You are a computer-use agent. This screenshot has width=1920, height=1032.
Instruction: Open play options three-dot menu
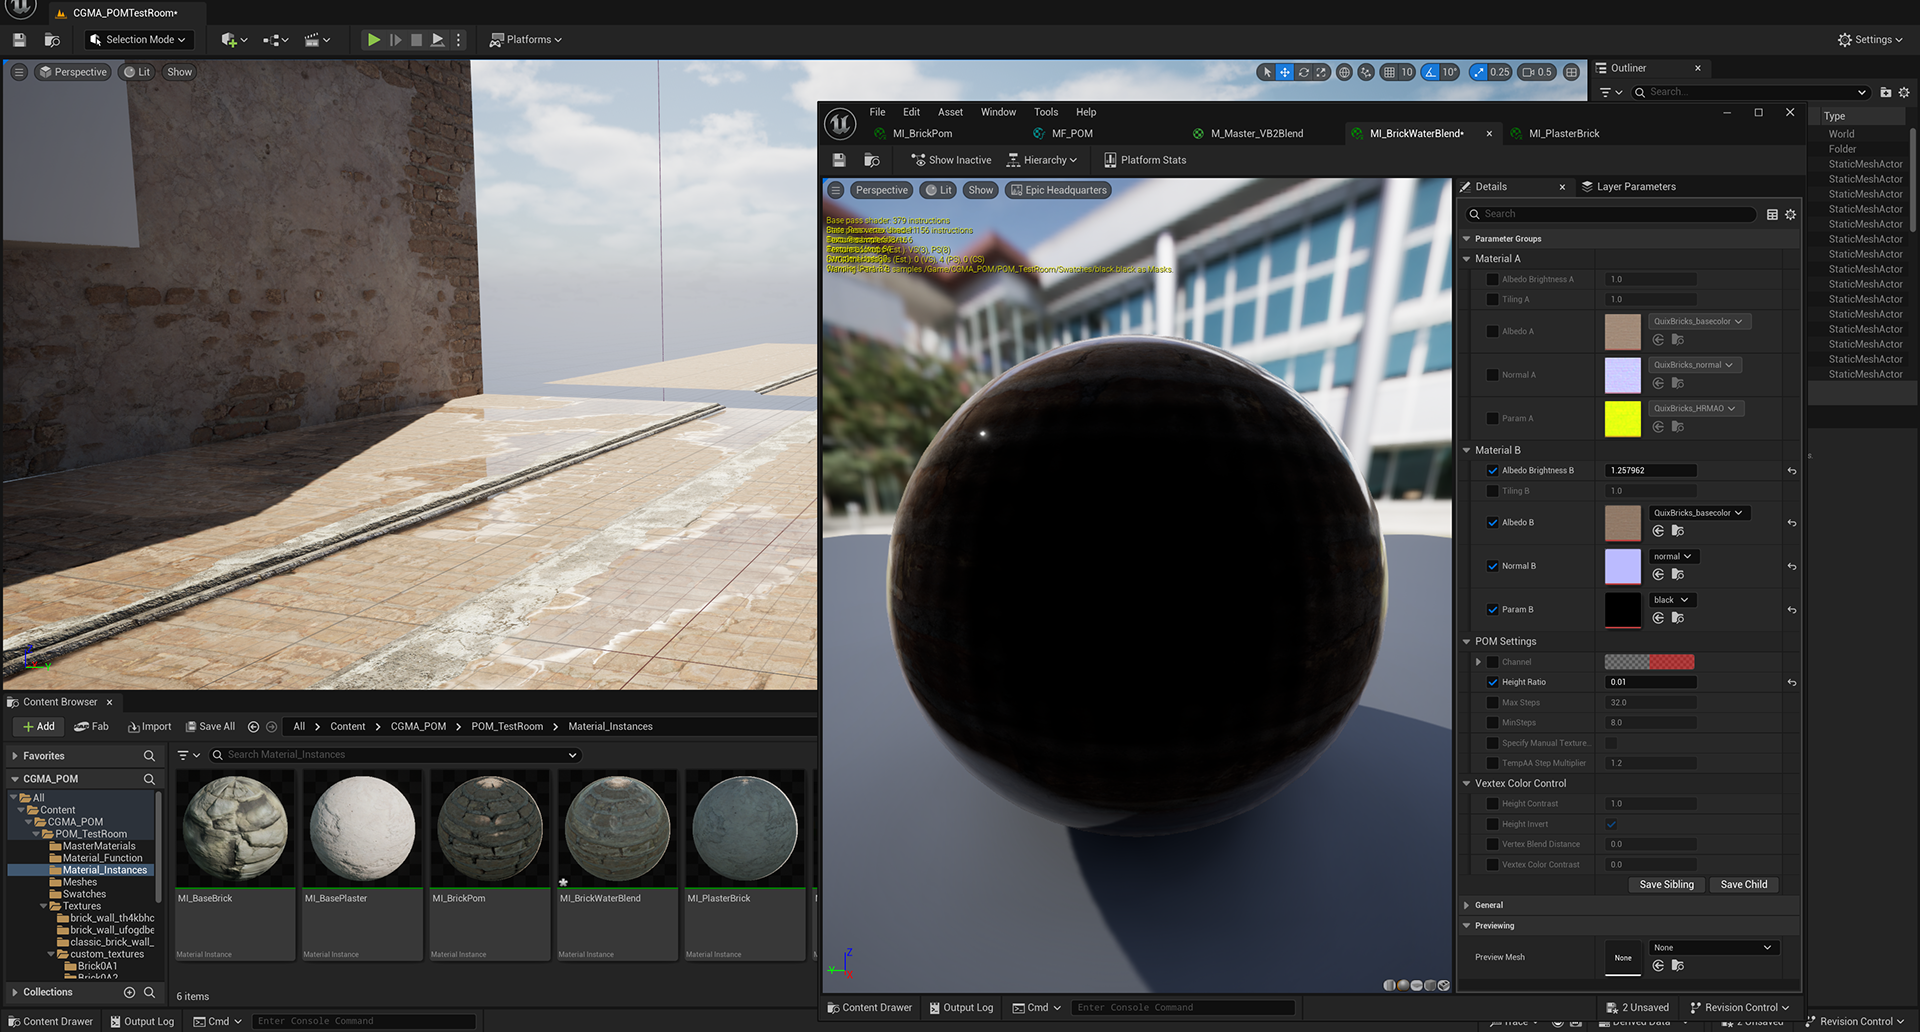(459, 40)
